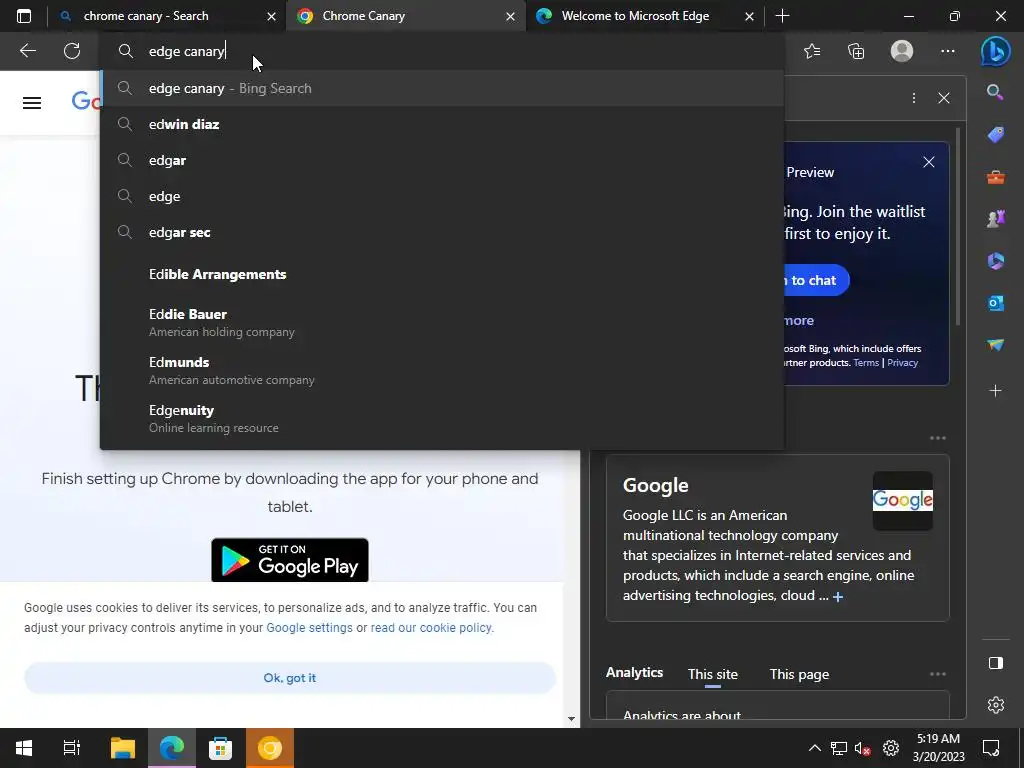Screen dimensions: 1024x768
Task: Open Chrome Canary from the taskbar
Action: (x=270, y=748)
